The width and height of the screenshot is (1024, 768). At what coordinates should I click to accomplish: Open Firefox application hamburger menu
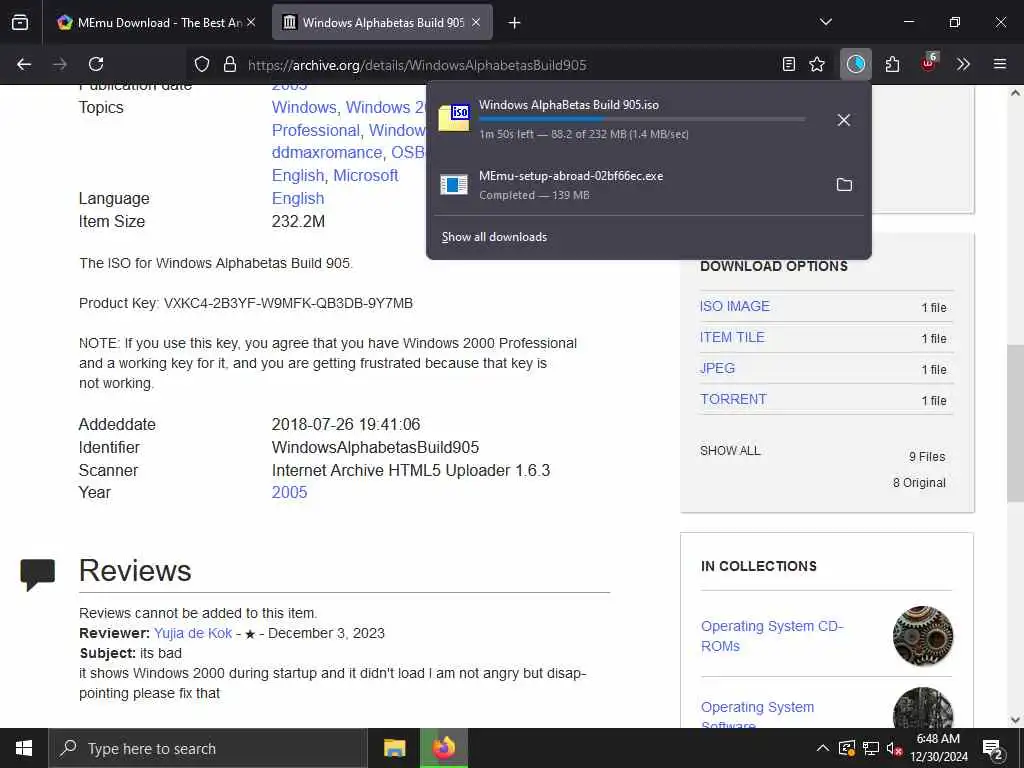pos(1000,64)
